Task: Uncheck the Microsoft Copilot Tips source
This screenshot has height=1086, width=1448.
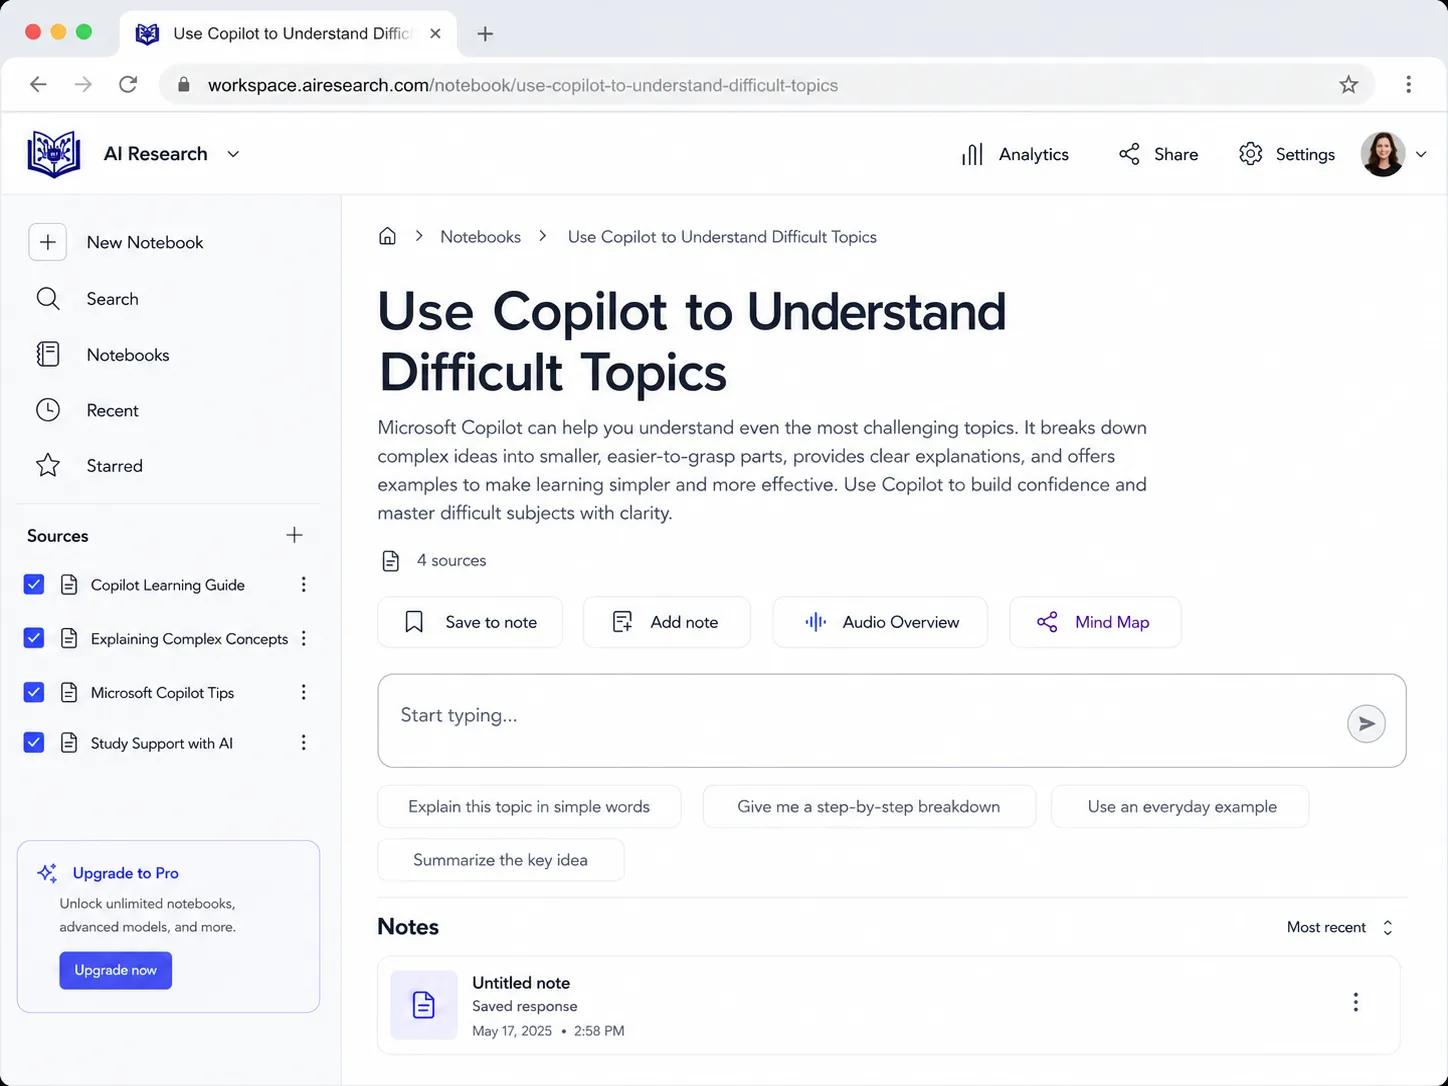Action: pyautogui.click(x=34, y=692)
